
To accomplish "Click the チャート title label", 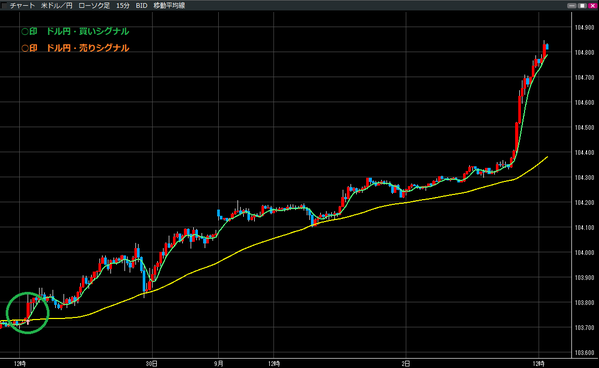I will pyautogui.click(x=22, y=6).
